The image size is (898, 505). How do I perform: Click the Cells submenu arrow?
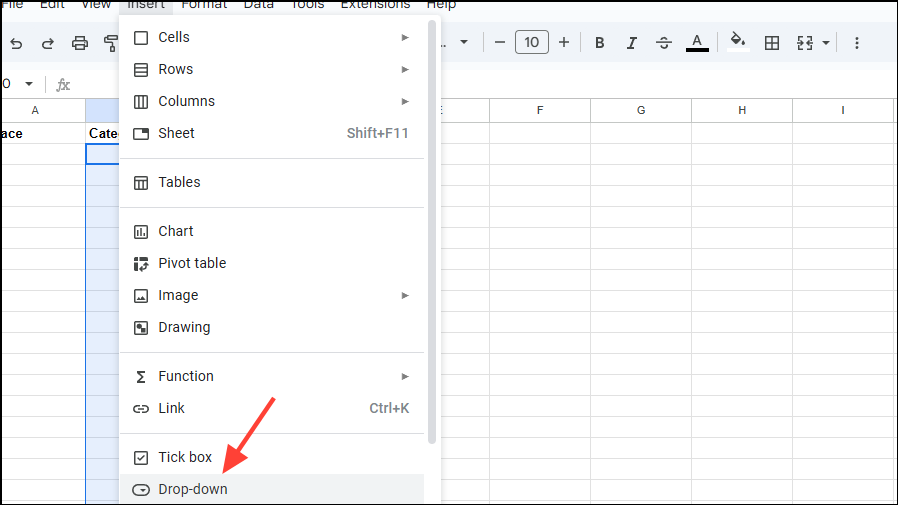click(x=405, y=37)
